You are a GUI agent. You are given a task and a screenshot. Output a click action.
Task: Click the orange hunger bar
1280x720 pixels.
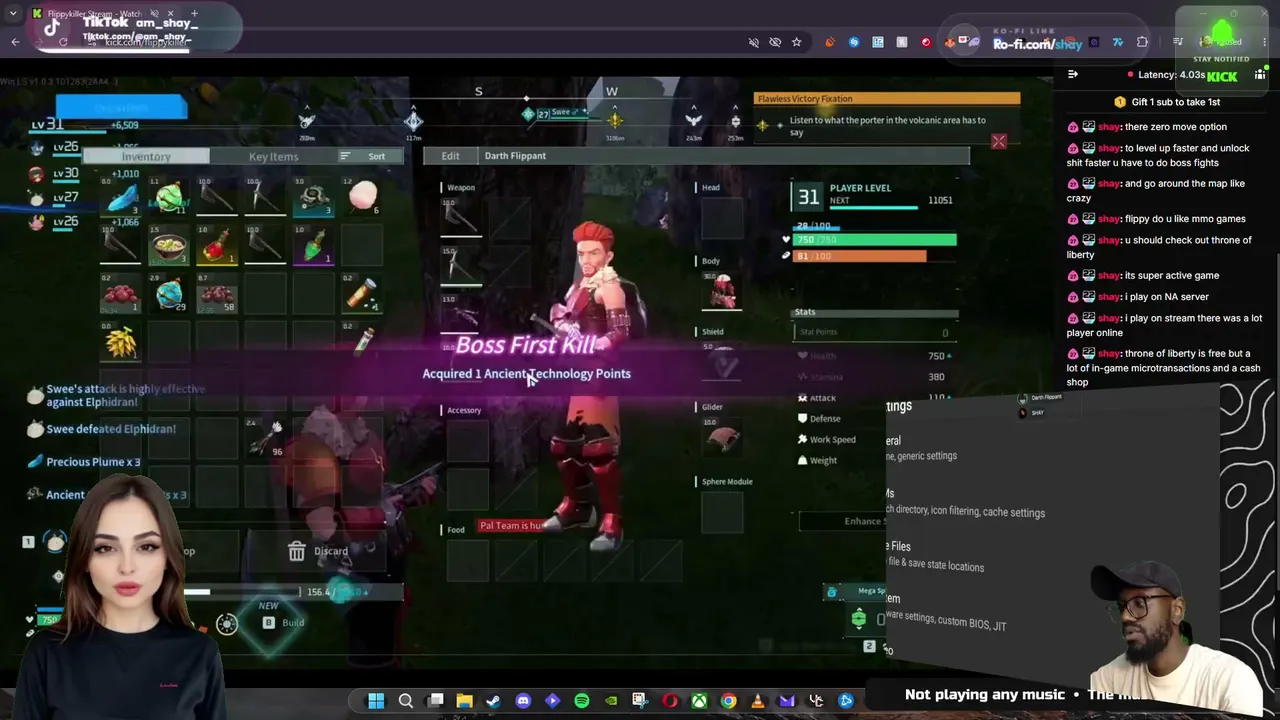859,256
